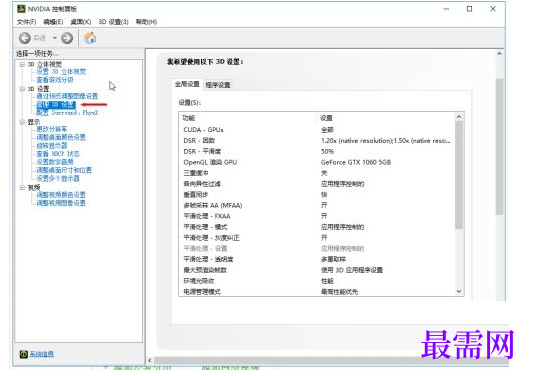Image resolution: width=533 pixels, height=376 pixels.
Task: Click main panel vertical scroll-up arrow
Action: [x=499, y=54]
